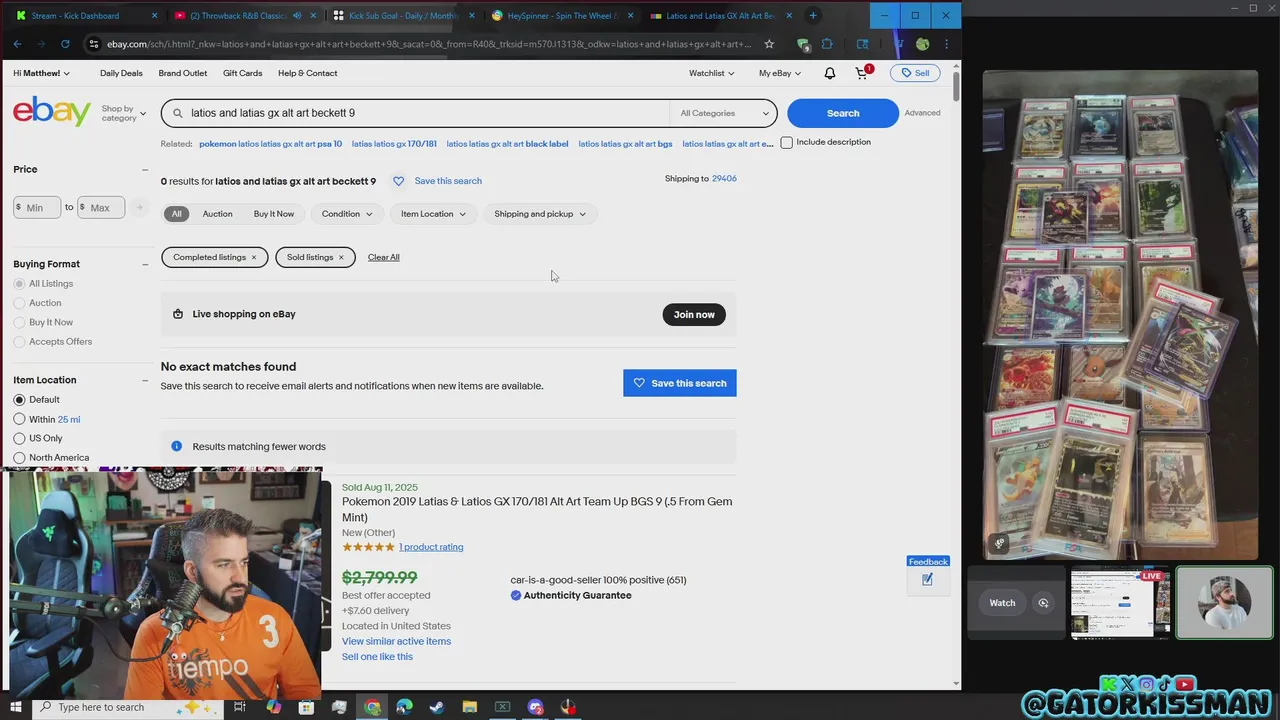Screen dimensions: 1280x720
Task: Choose the Buy It Now buying format radio
Action: 19,322
